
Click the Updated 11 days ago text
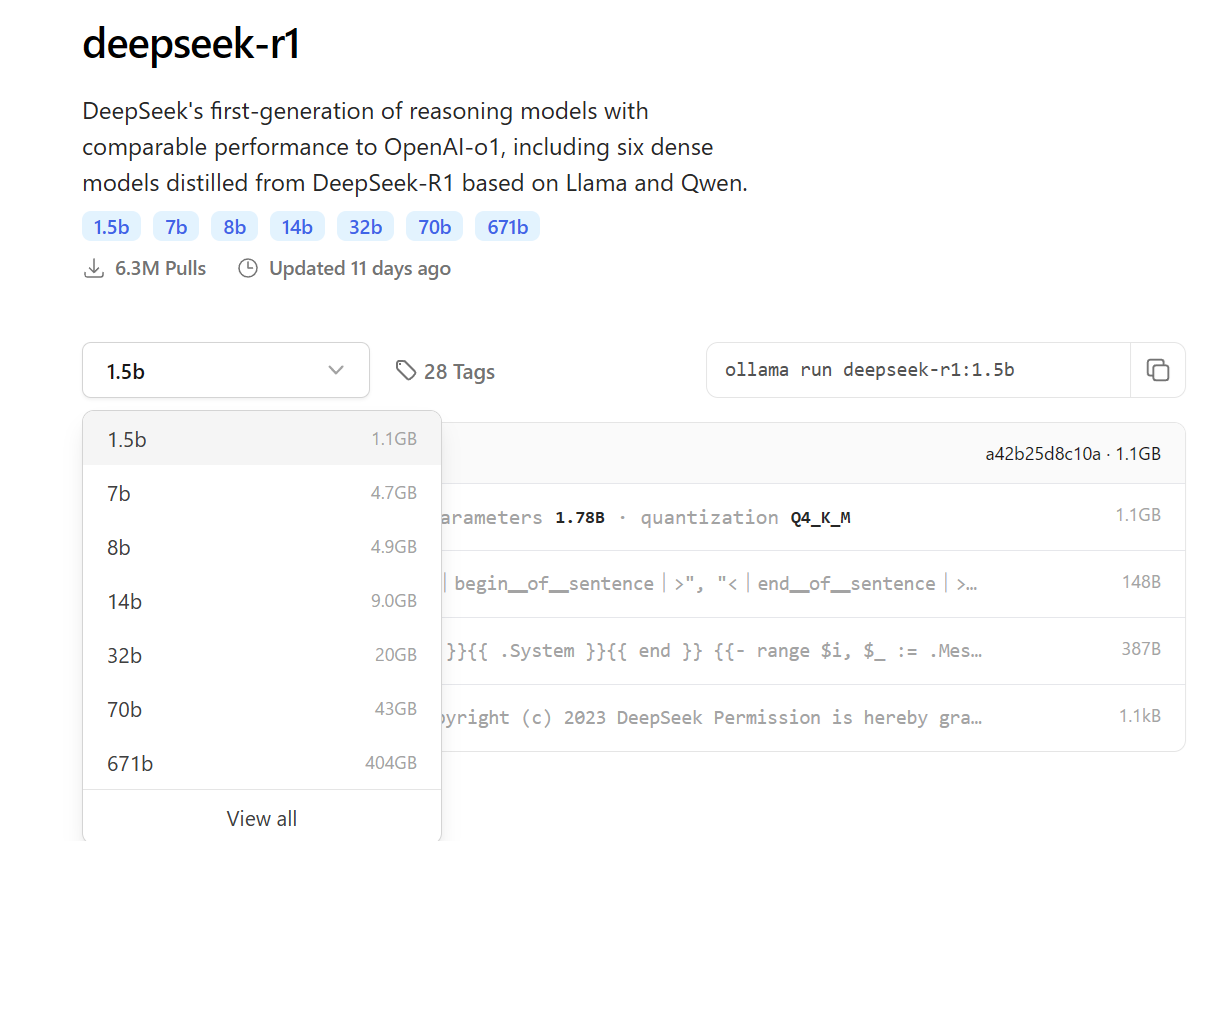(360, 268)
